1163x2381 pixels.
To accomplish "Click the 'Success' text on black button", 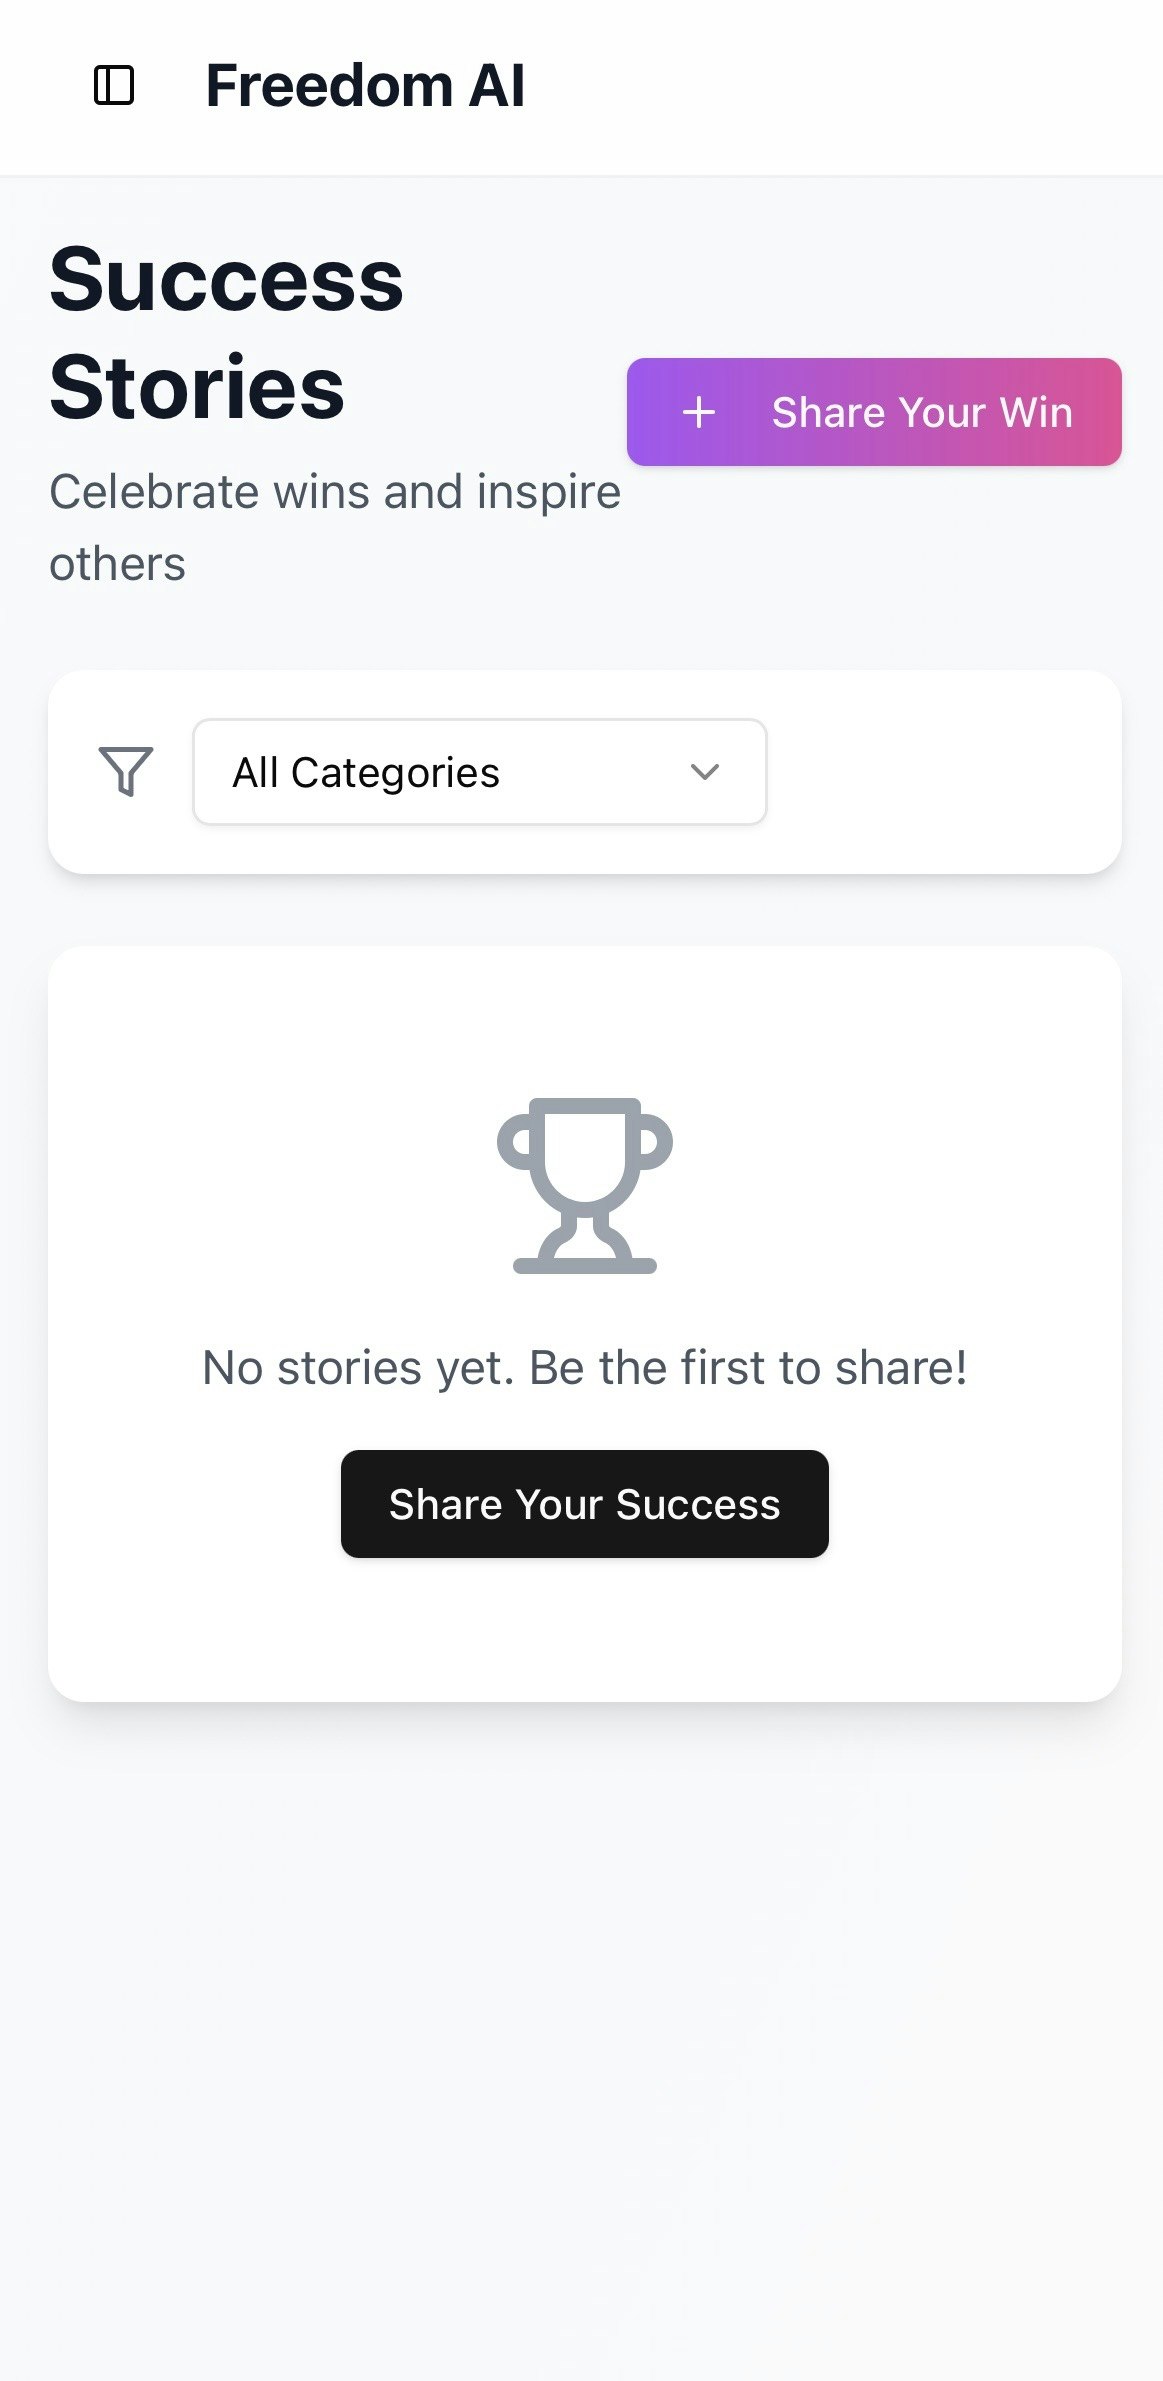I will tap(697, 1504).
